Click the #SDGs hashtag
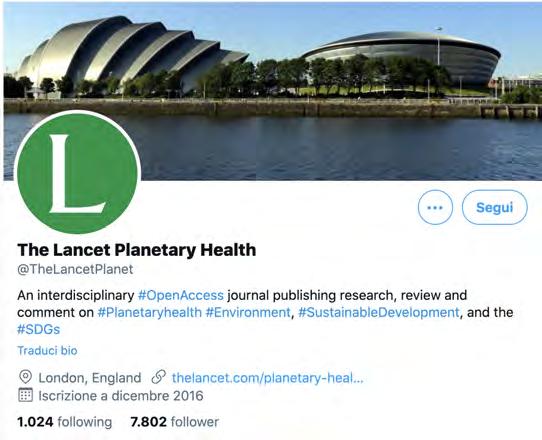 [38, 329]
